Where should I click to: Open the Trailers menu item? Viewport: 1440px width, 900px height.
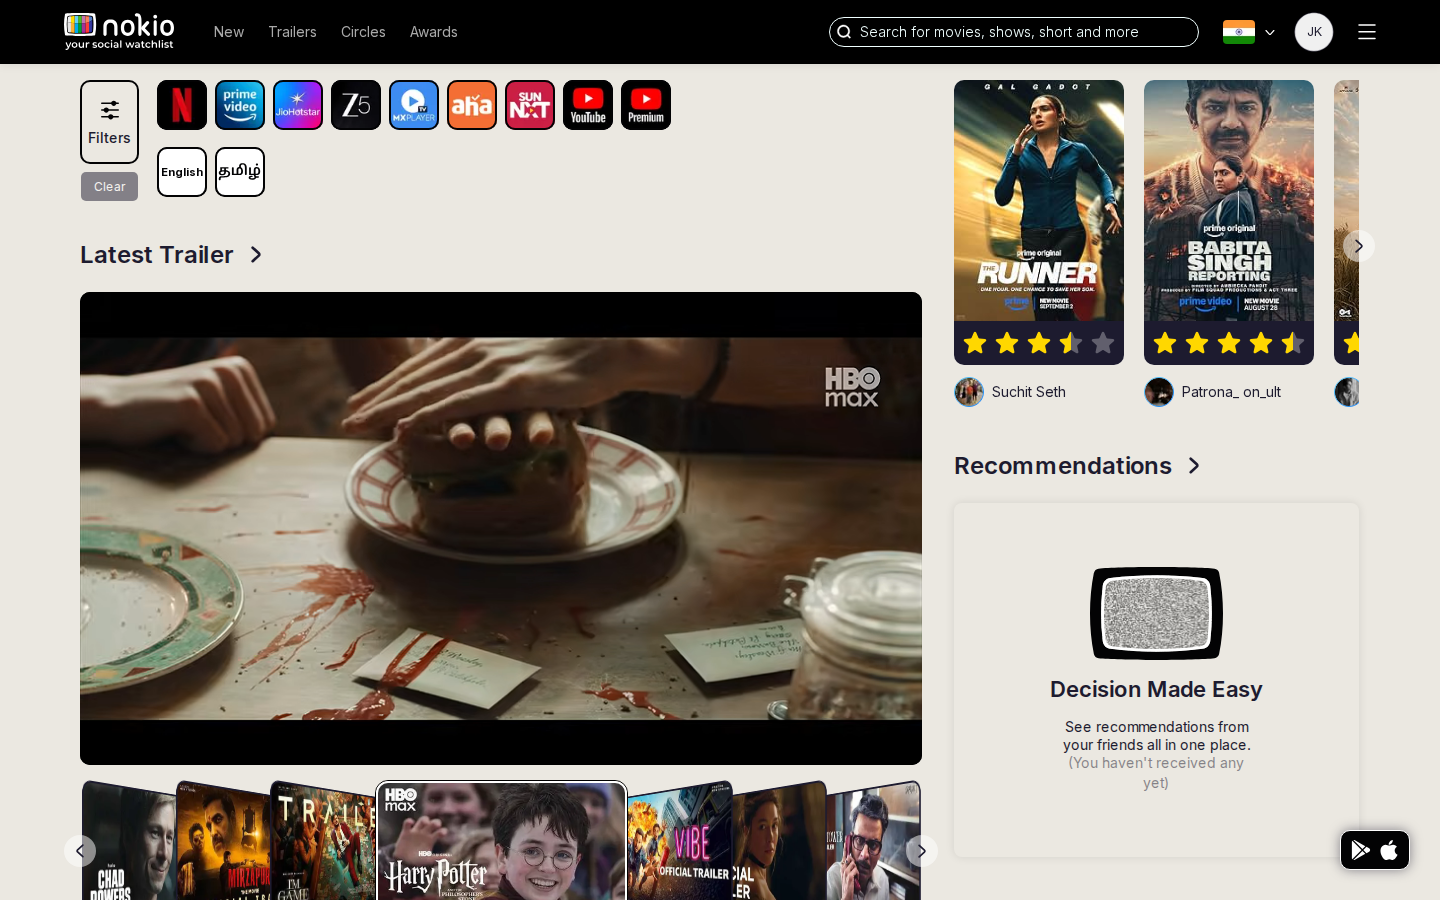point(292,32)
